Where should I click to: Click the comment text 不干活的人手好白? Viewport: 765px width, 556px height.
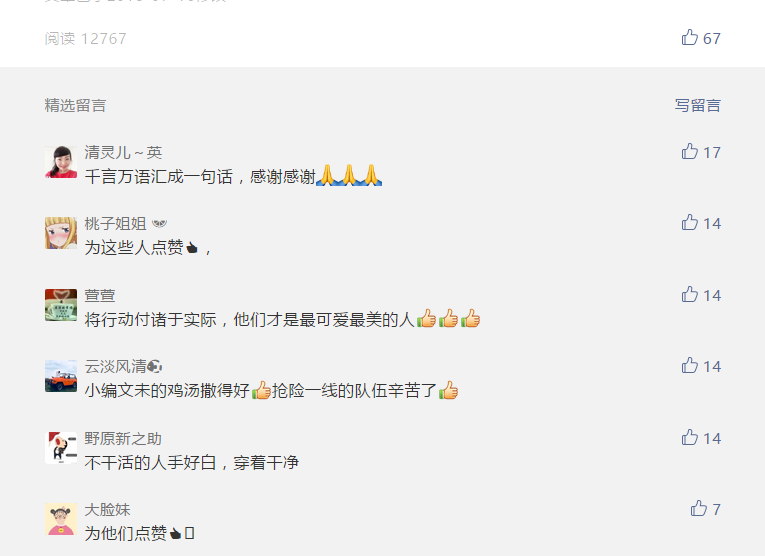(150, 462)
